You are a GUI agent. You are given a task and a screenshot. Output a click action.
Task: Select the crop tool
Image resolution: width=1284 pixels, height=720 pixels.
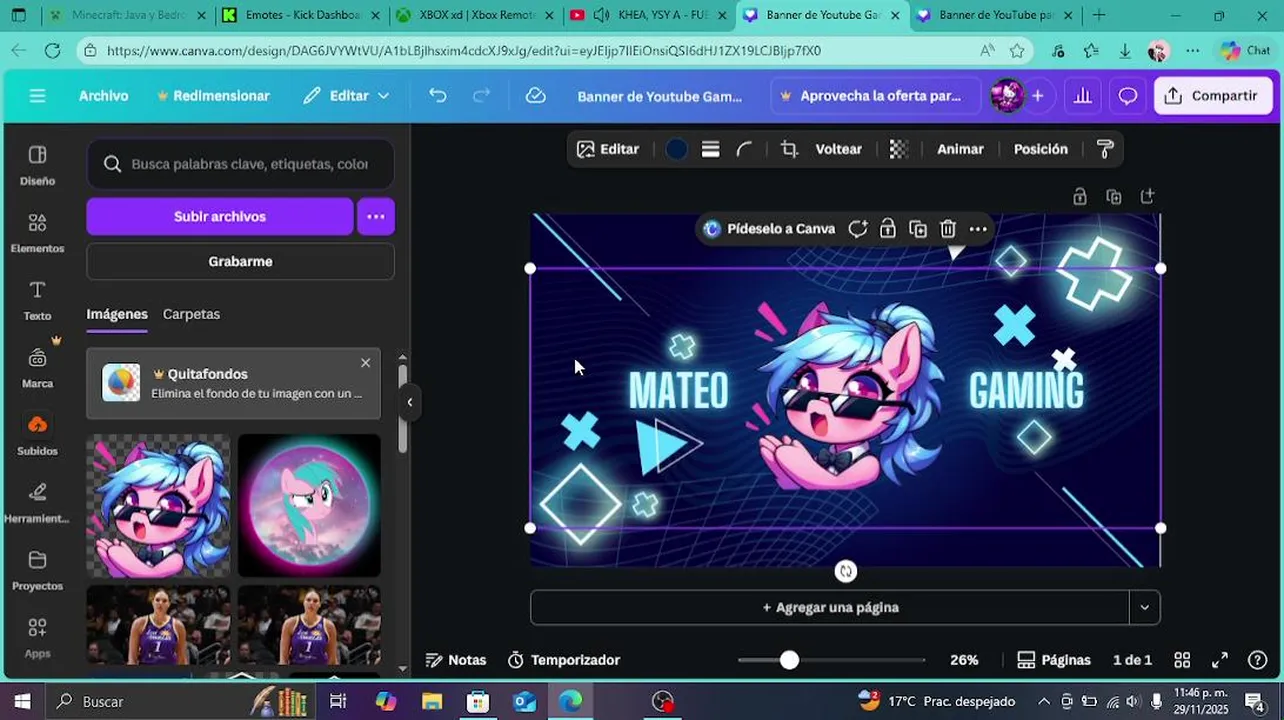(x=789, y=149)
